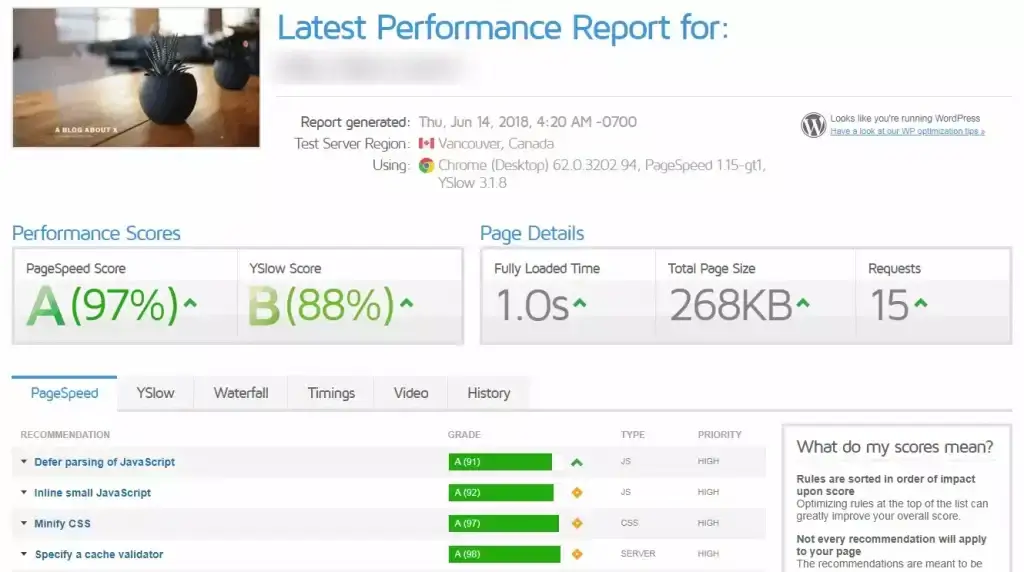Open the History tab
The image size is (1024, 572).
point(488,393)
